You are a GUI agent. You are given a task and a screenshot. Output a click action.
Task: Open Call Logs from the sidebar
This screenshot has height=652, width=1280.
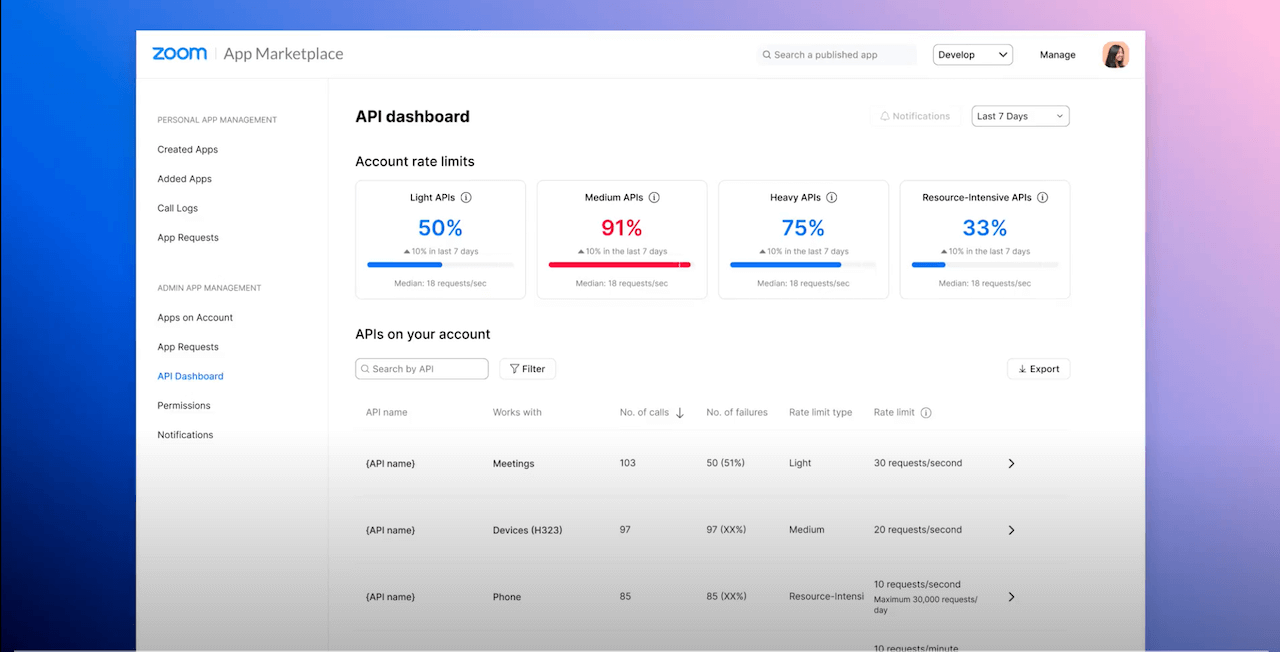177,208
